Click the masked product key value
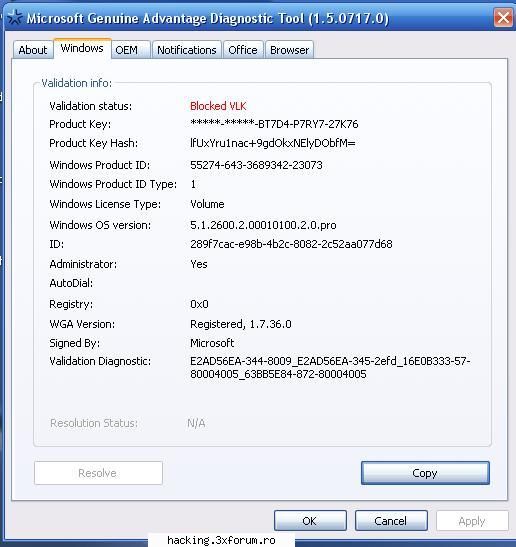This screenshot has width=516, height=547. click(274, 124)
